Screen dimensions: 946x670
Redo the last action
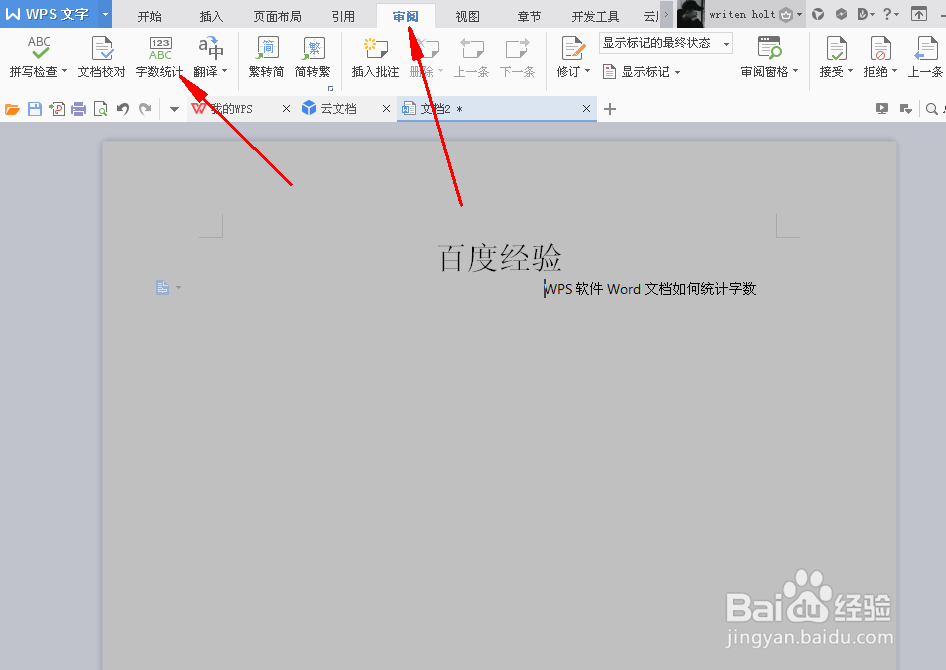tap(145, 109)
